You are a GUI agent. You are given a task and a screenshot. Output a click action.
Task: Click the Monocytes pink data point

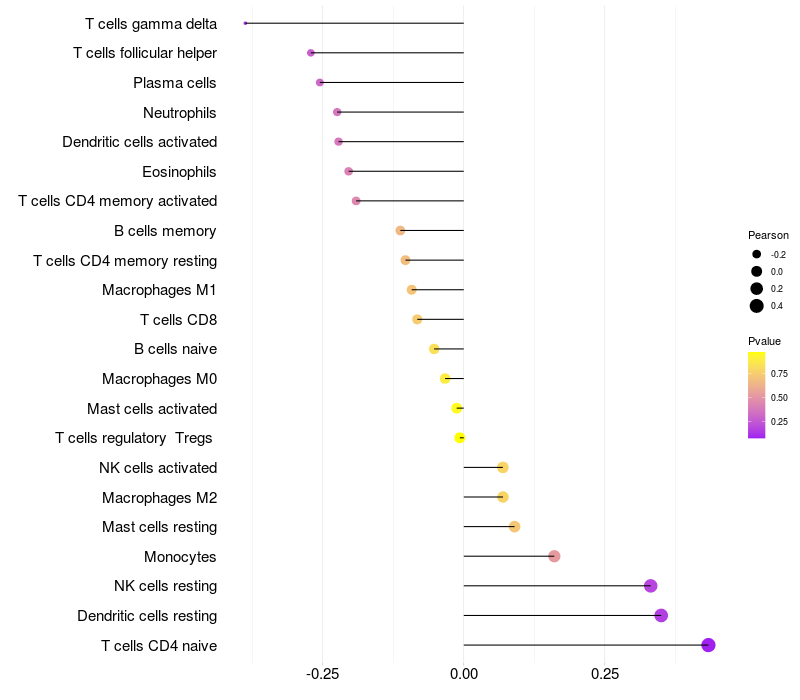click(x=554, y=556)
